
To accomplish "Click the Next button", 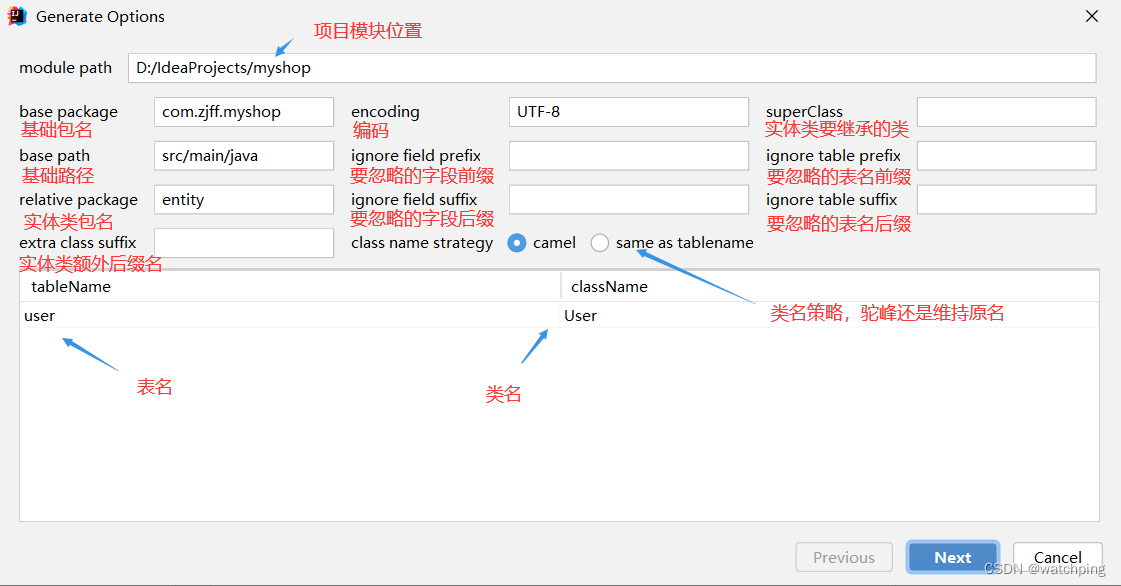I will pos(952,557).
